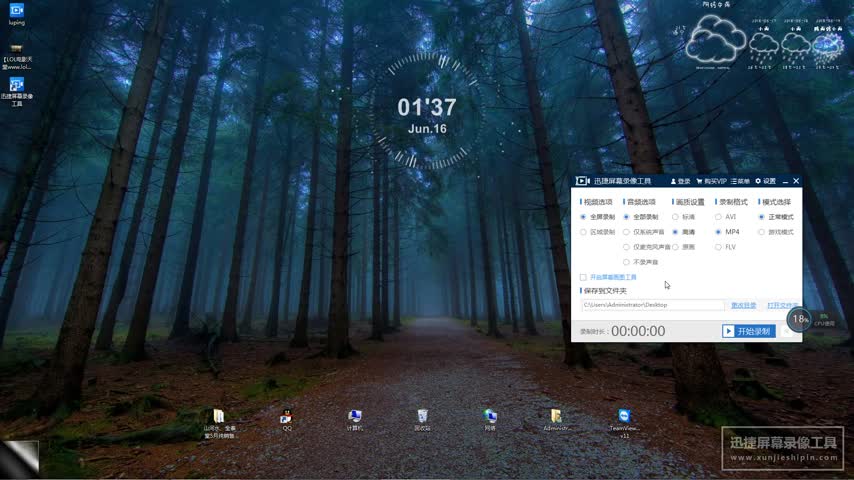
Task: Select 游戏模式 game mode
Action: (x=776, y=232)
